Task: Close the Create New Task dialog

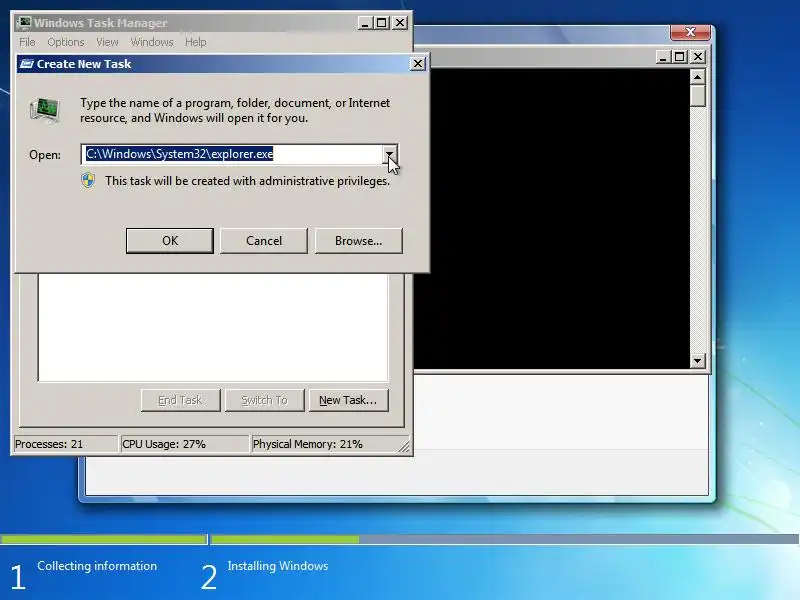Action: click(417, 63)
